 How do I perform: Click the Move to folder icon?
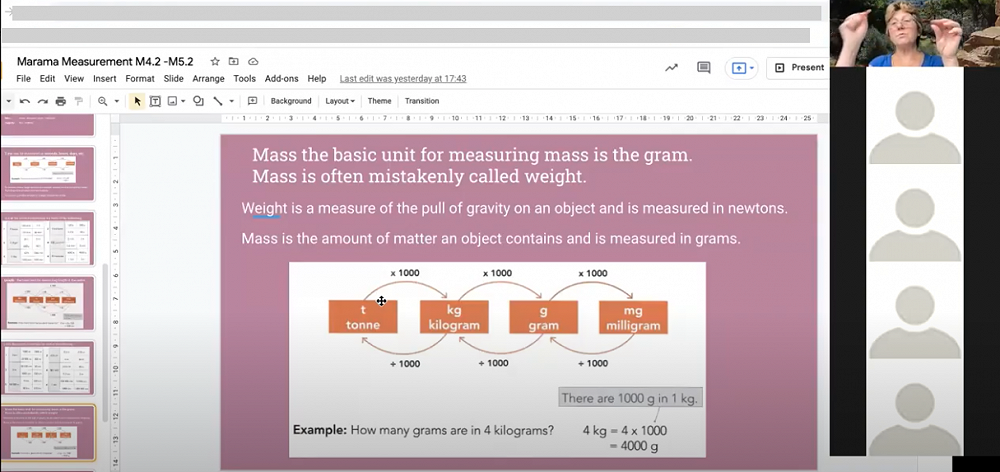[x=234, y=61]
